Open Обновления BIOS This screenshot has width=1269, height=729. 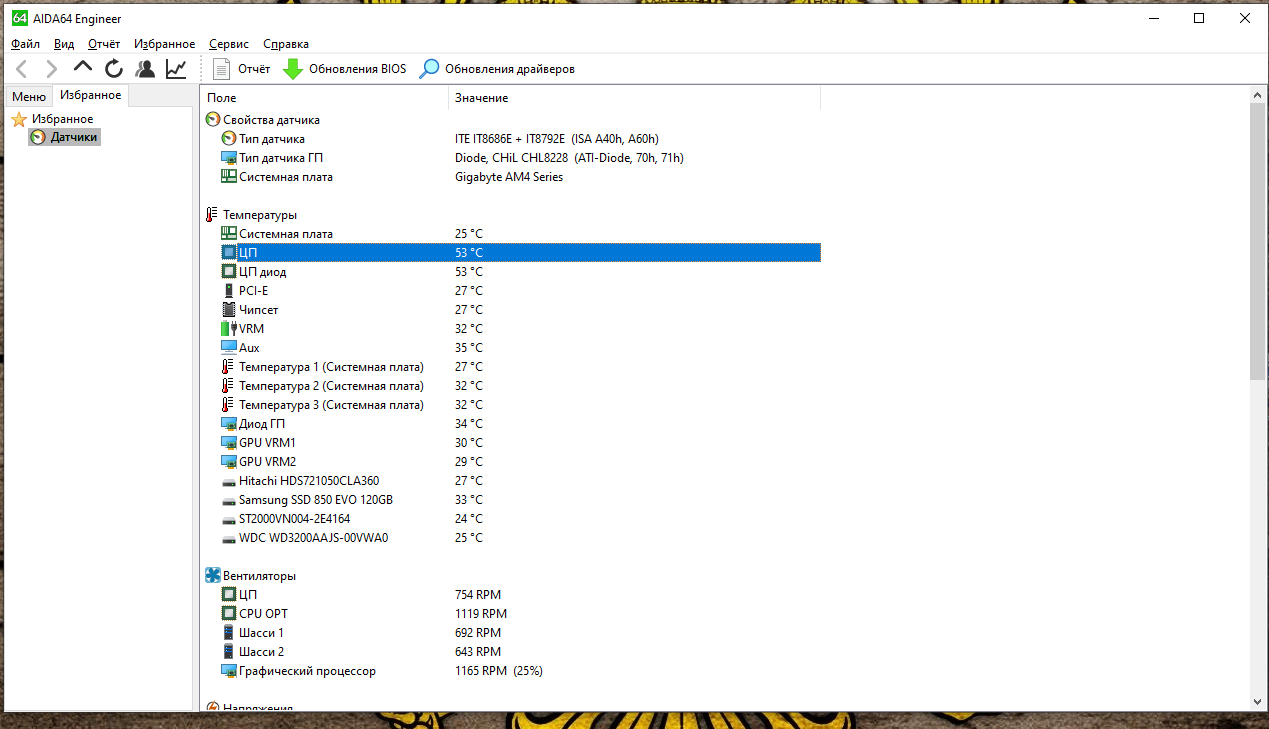point(345,69)
